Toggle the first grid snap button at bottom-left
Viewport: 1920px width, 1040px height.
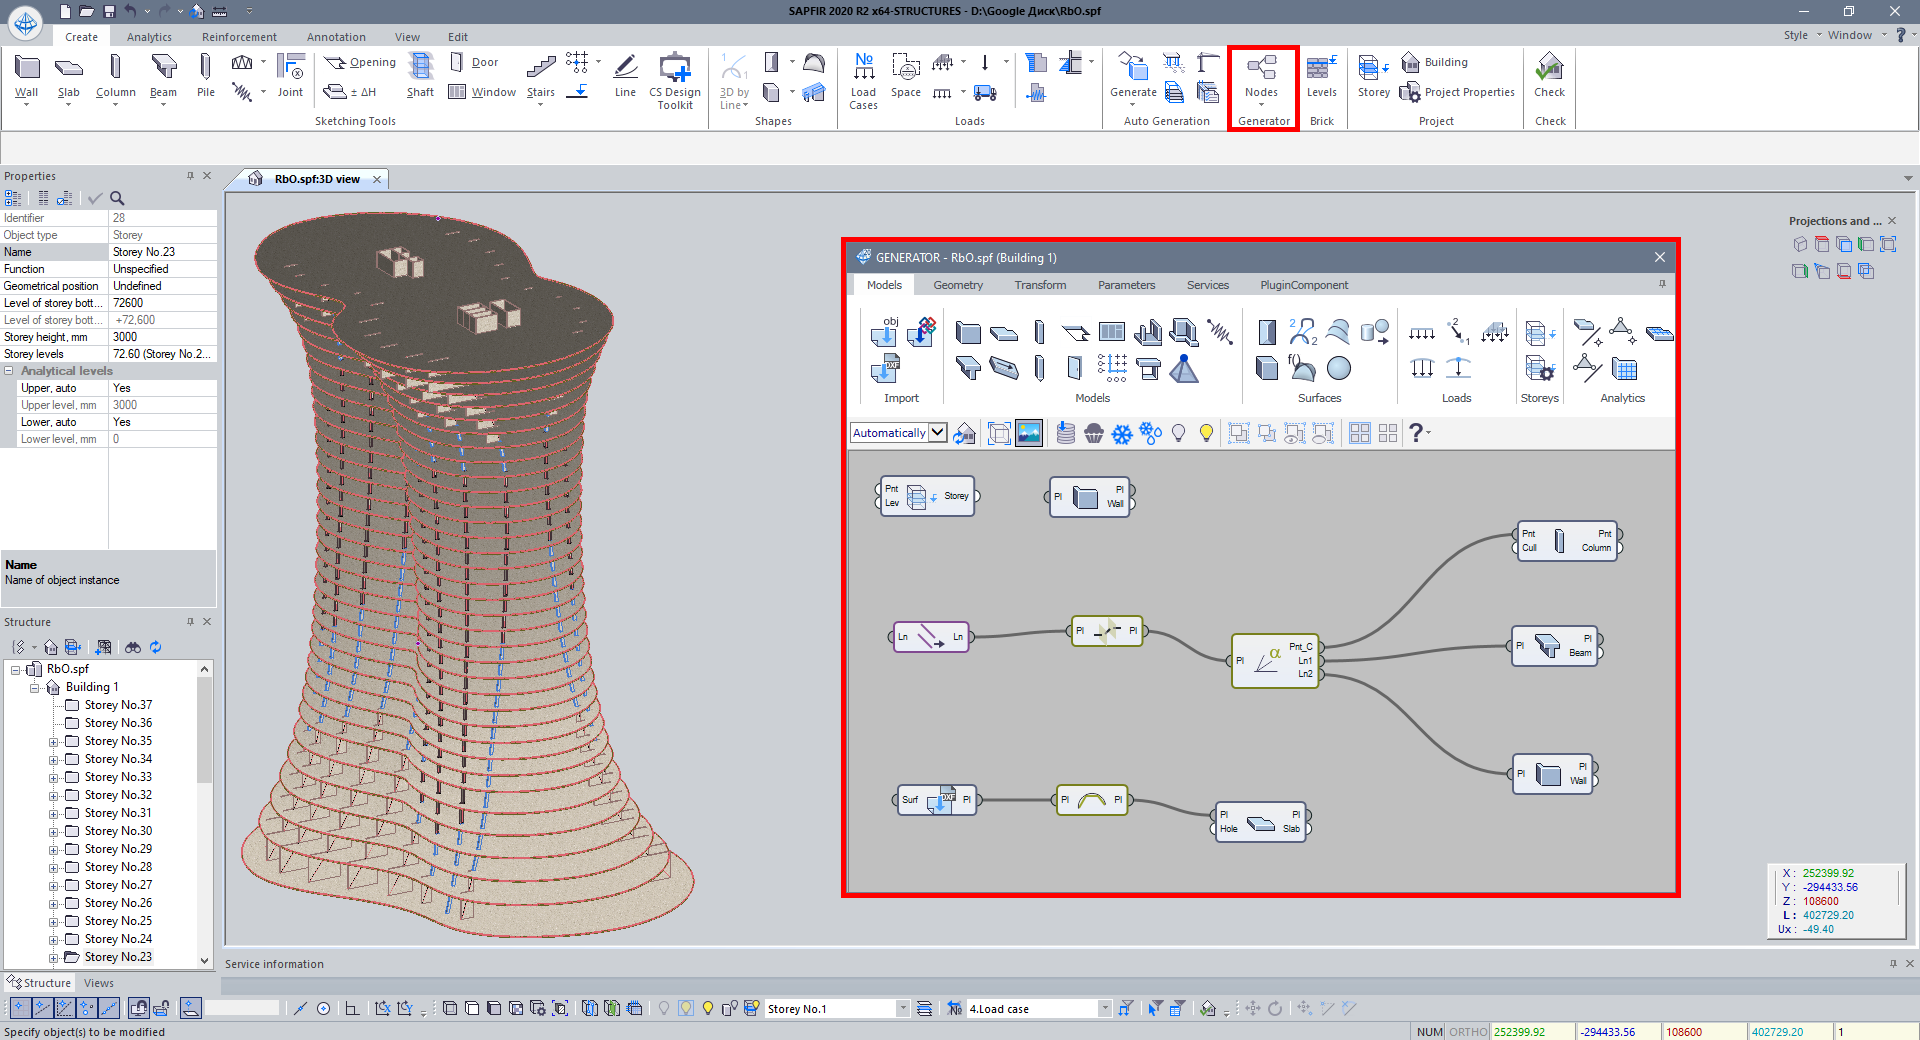tap(20, 1008)
